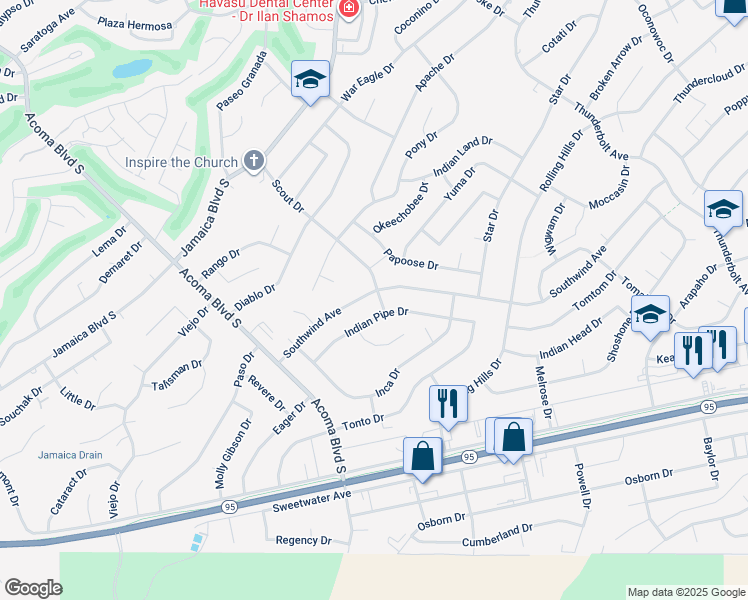Click the Cumberland Dr street label
The width and height of the screenshot is (748, 600).
(x=497, y=535)
